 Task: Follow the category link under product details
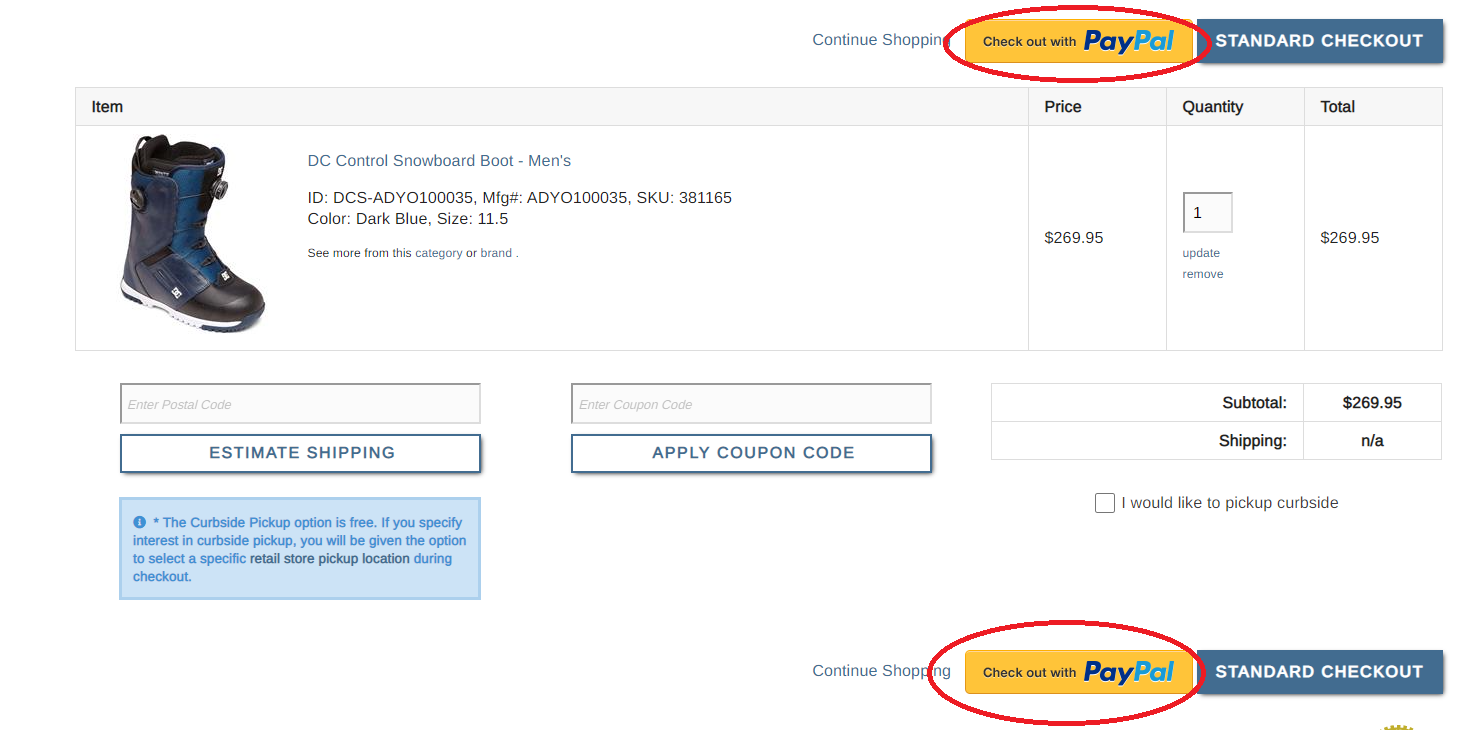tap(438, 253)
